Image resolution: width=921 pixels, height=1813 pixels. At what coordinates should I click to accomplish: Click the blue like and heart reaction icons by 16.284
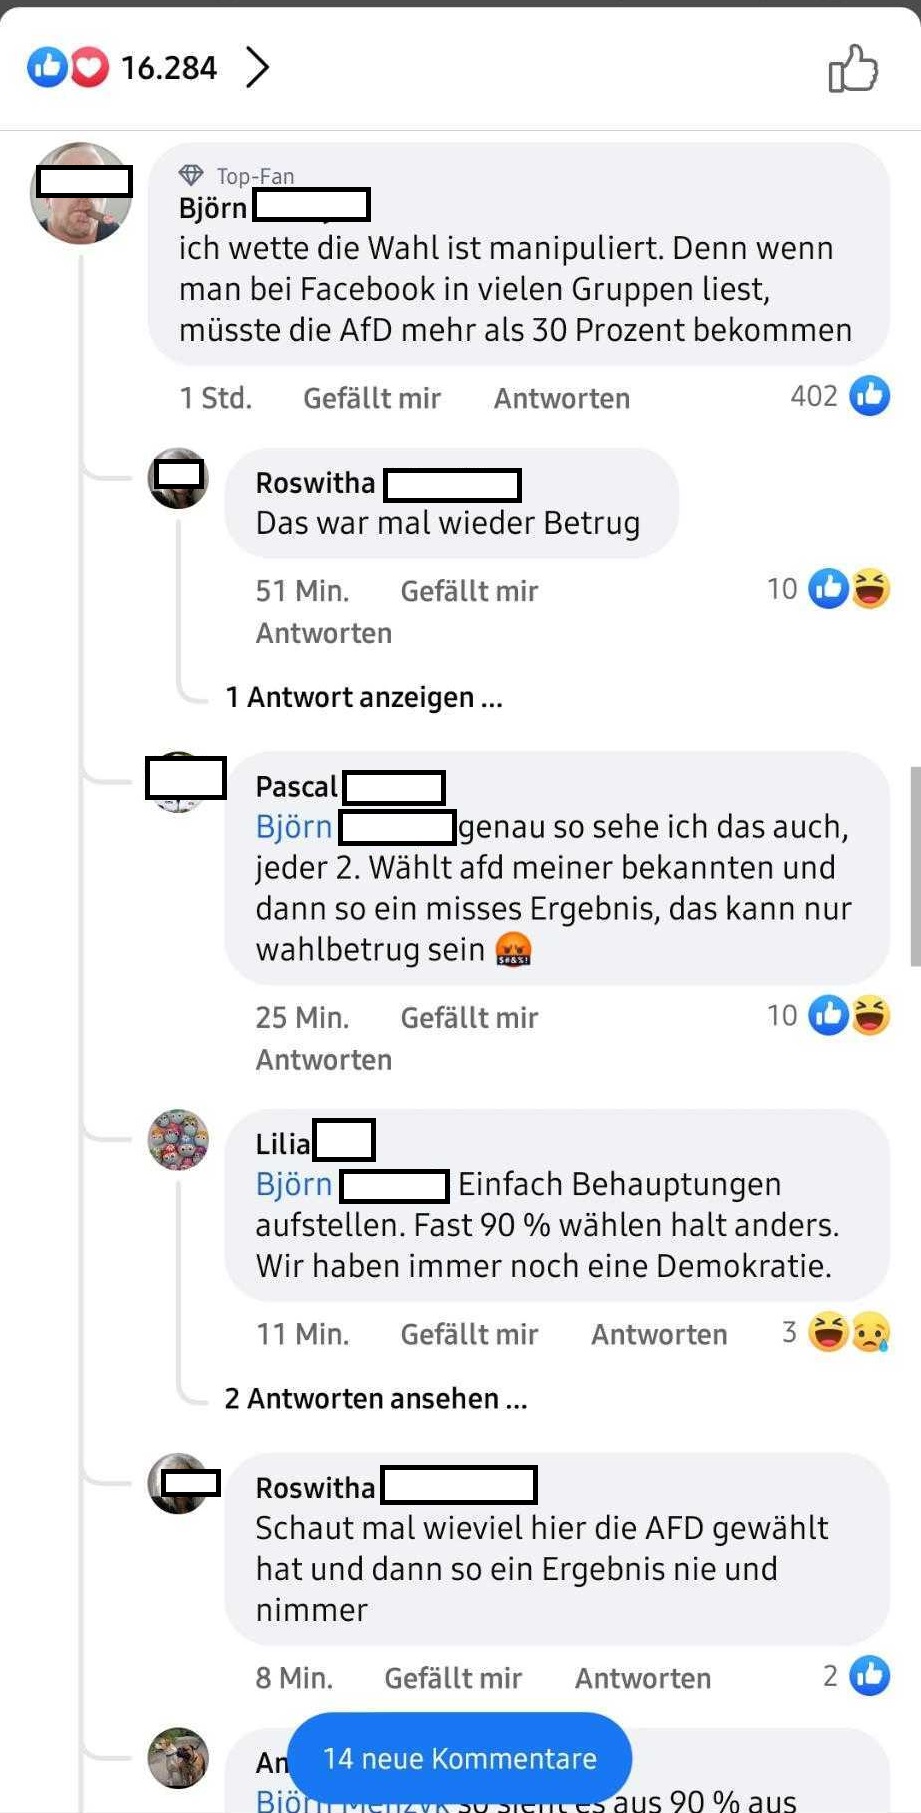pos(68,68)
